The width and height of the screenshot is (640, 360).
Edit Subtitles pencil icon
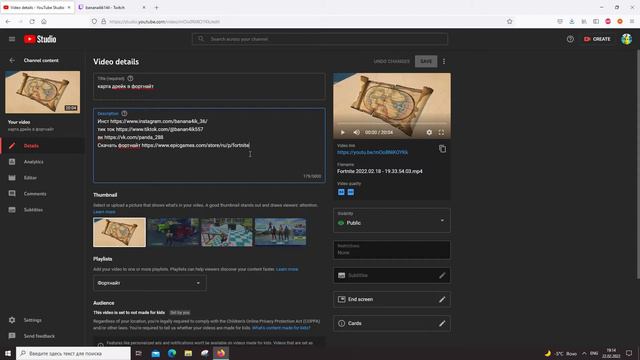click(x=442, y=276)
